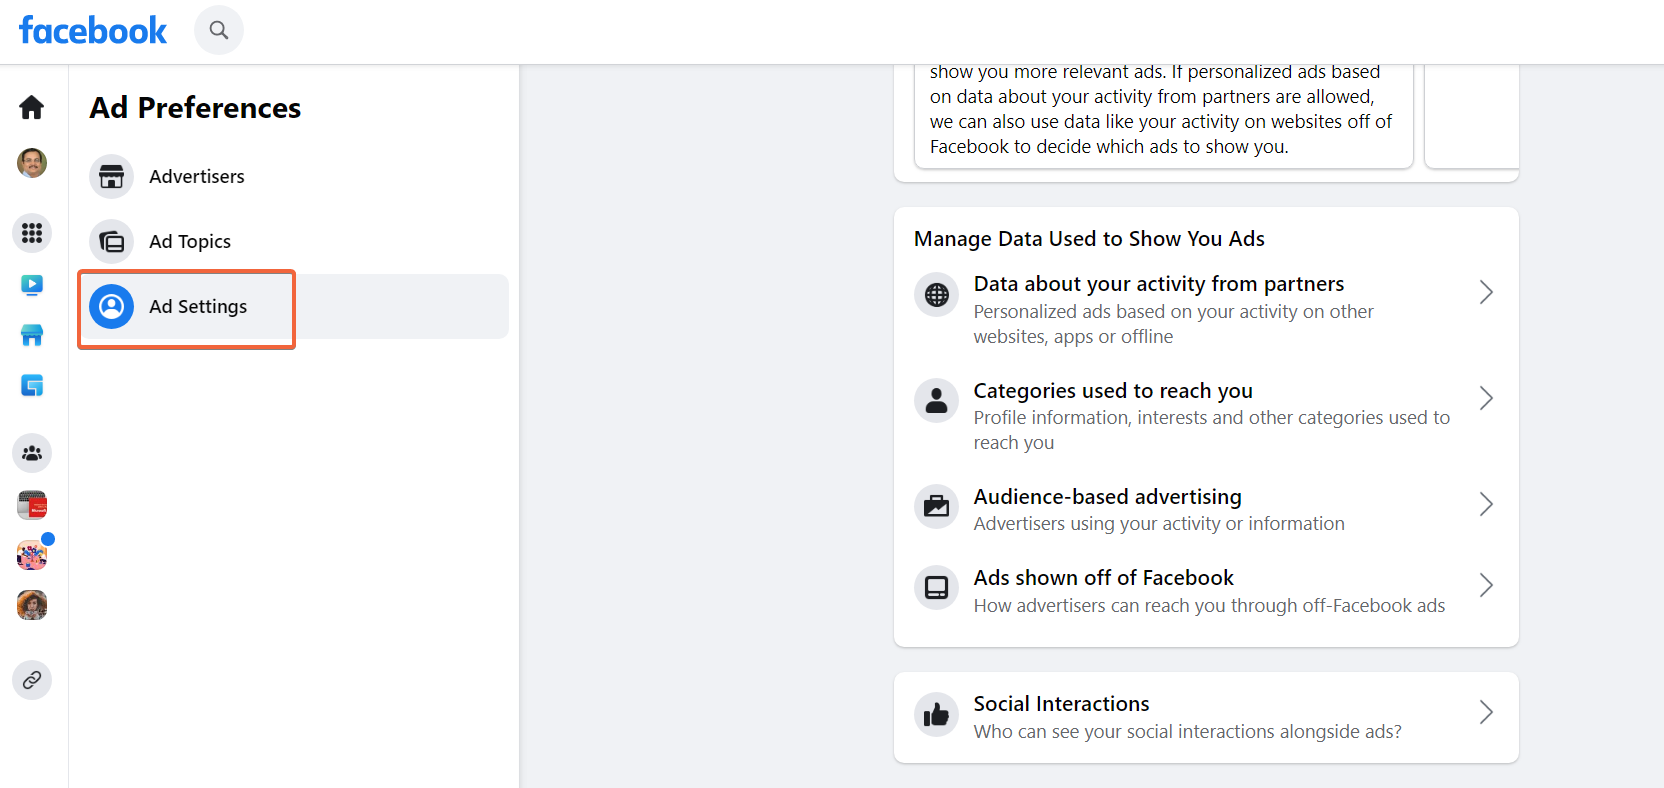This screenshot has height=788, width=1664.
Task: Click person icon beside Categories used
Action: 937,401
